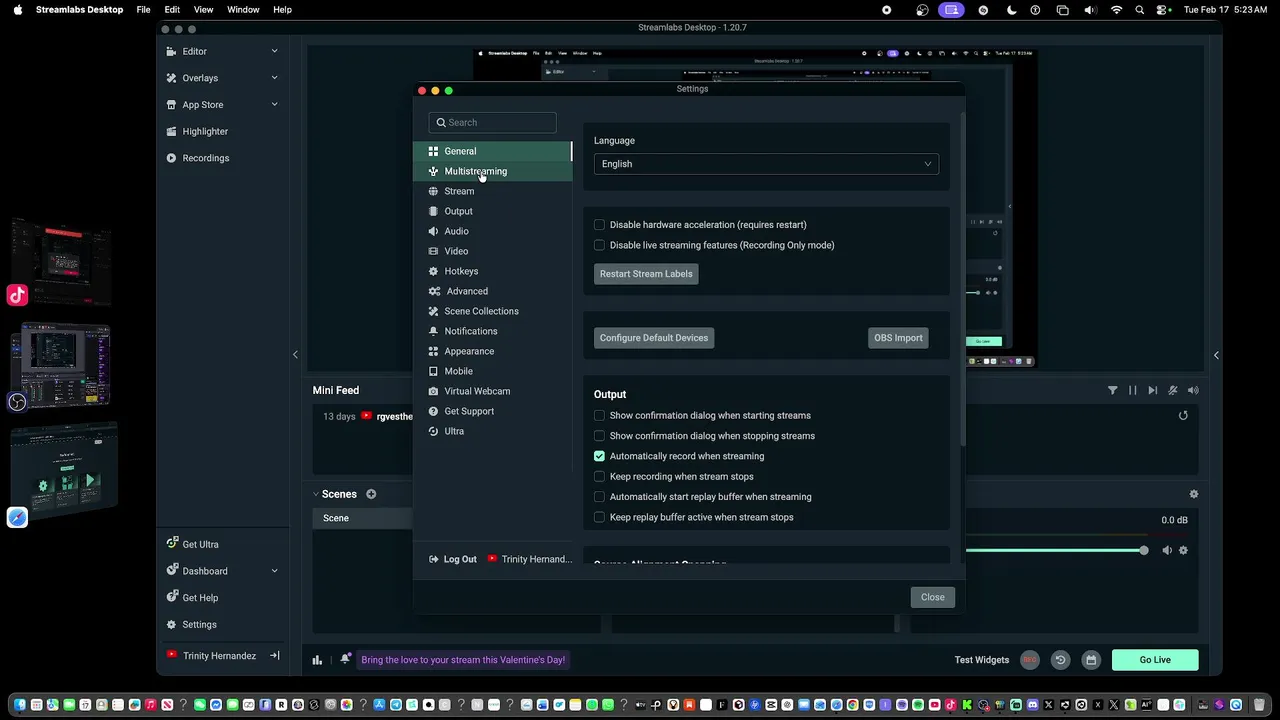Image resolution: width=1280 pixels, height=720 pixels.
Task: Click the App Store sidebar icon
Action: pyautogui.click(x=171, y=105)
